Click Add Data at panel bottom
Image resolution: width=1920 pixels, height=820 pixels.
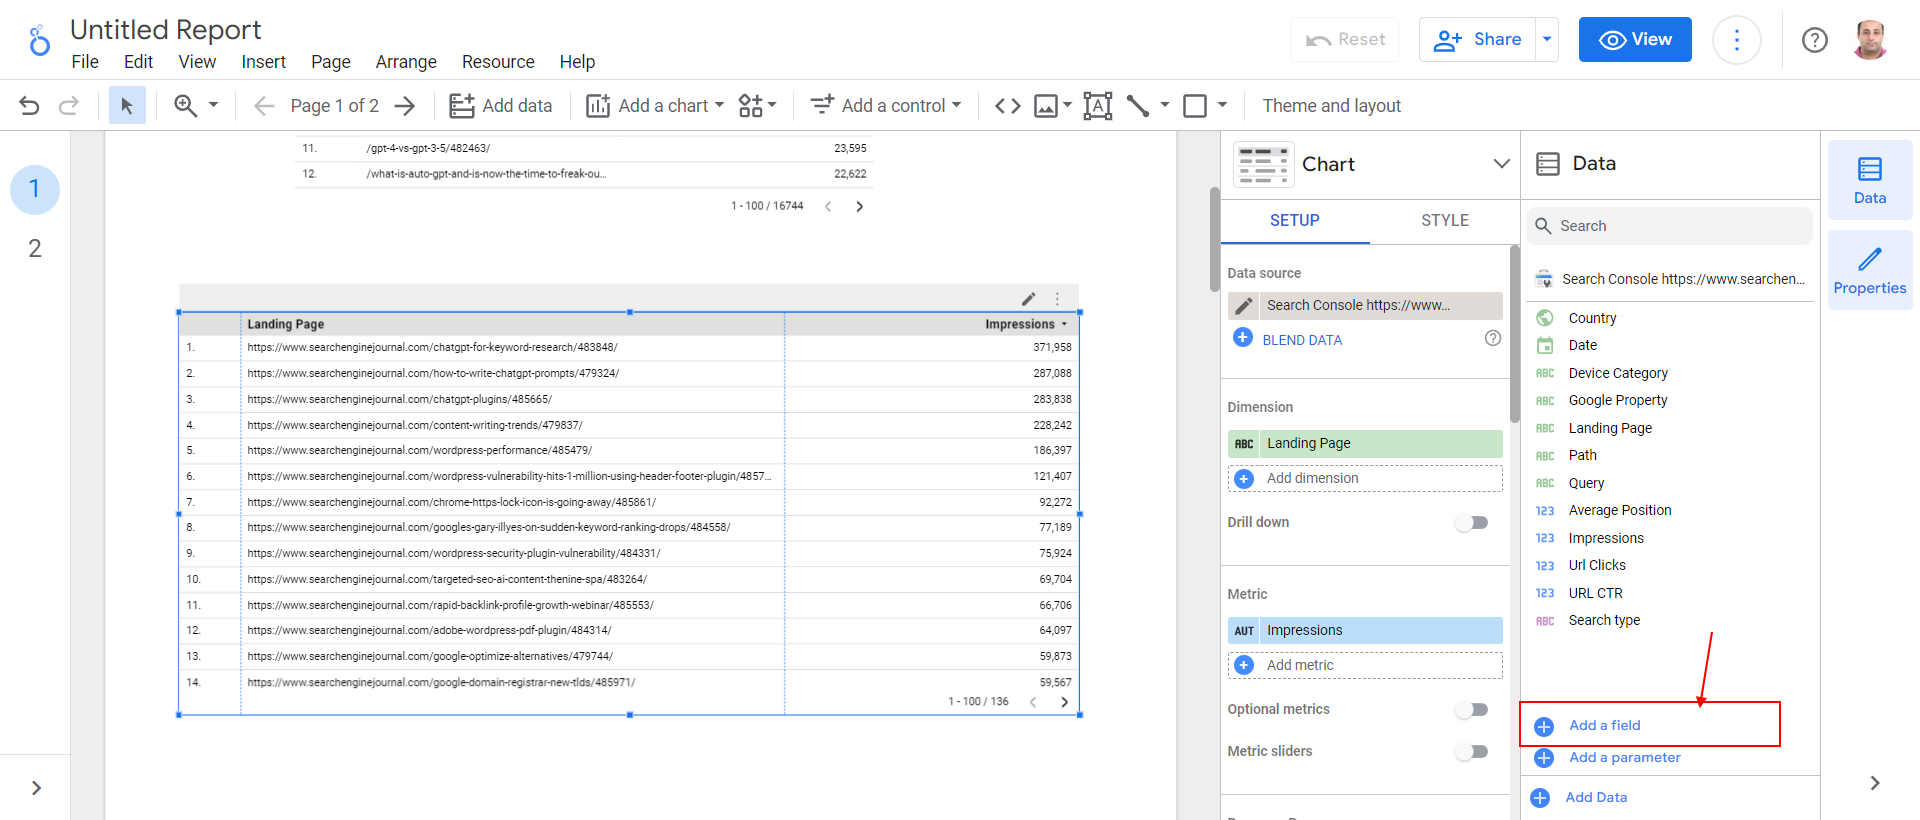(1596, 797)
